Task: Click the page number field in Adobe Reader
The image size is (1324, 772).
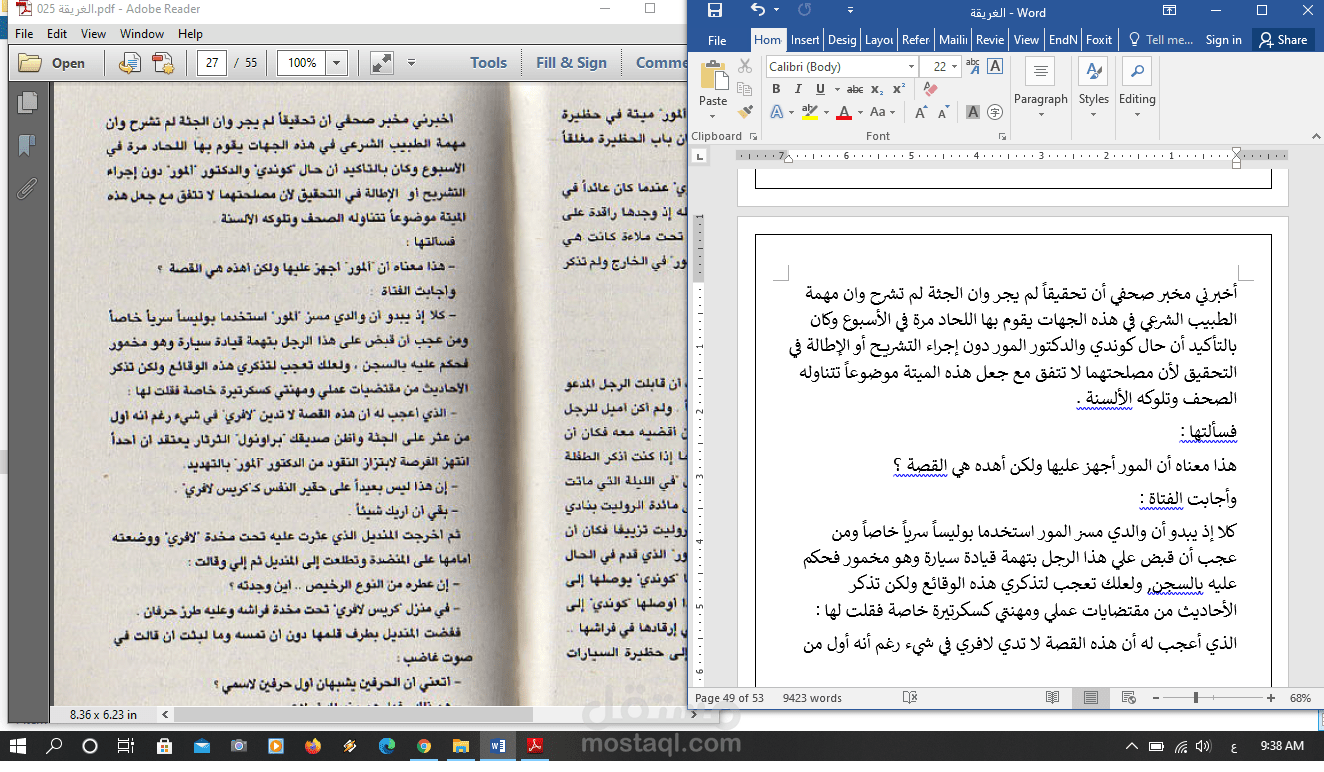Action: [211, 63]
